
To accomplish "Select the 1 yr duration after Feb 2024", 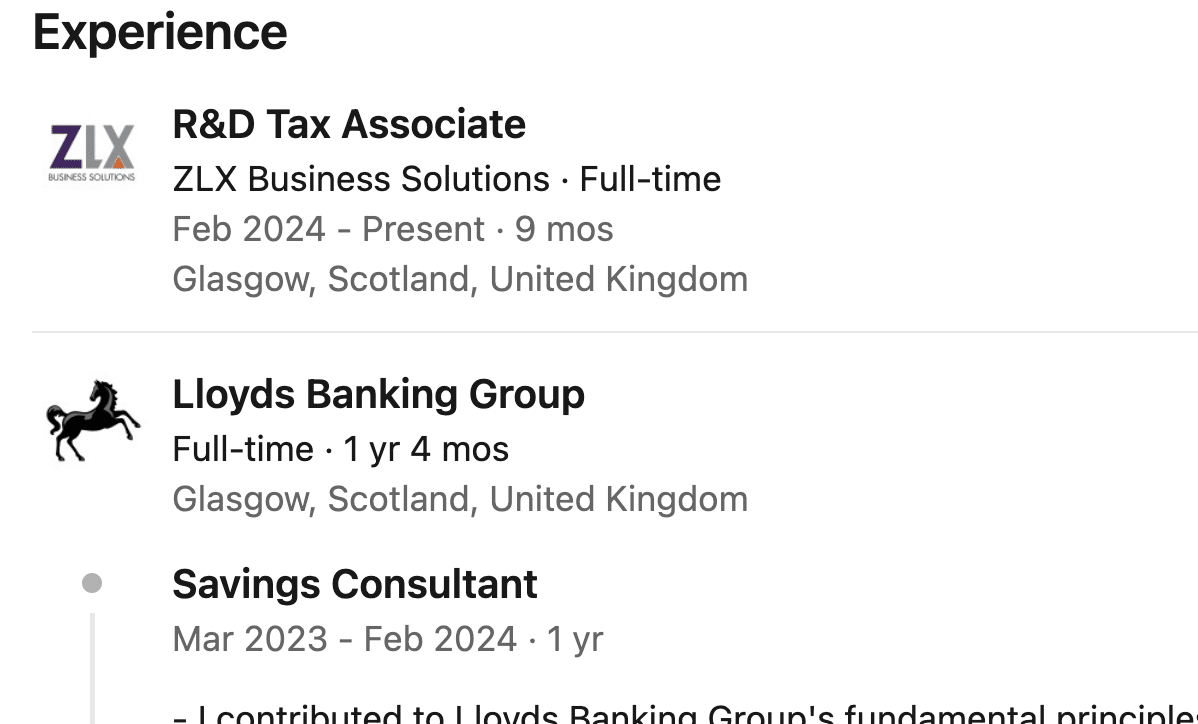I will click(575, 640).
